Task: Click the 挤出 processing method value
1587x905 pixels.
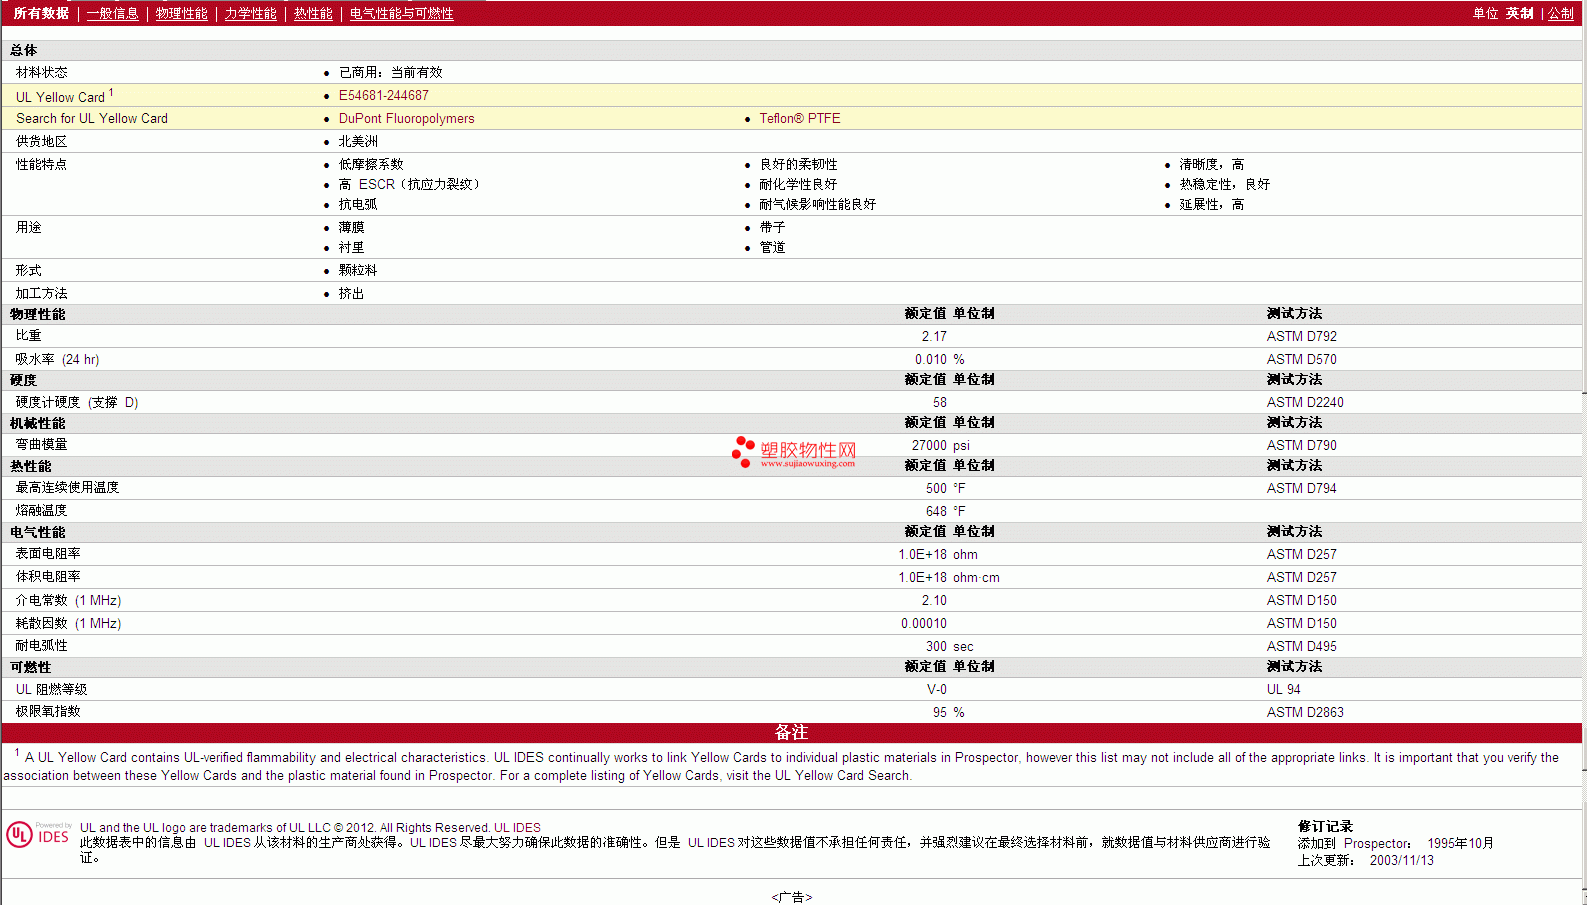Action: pos(352,293)
